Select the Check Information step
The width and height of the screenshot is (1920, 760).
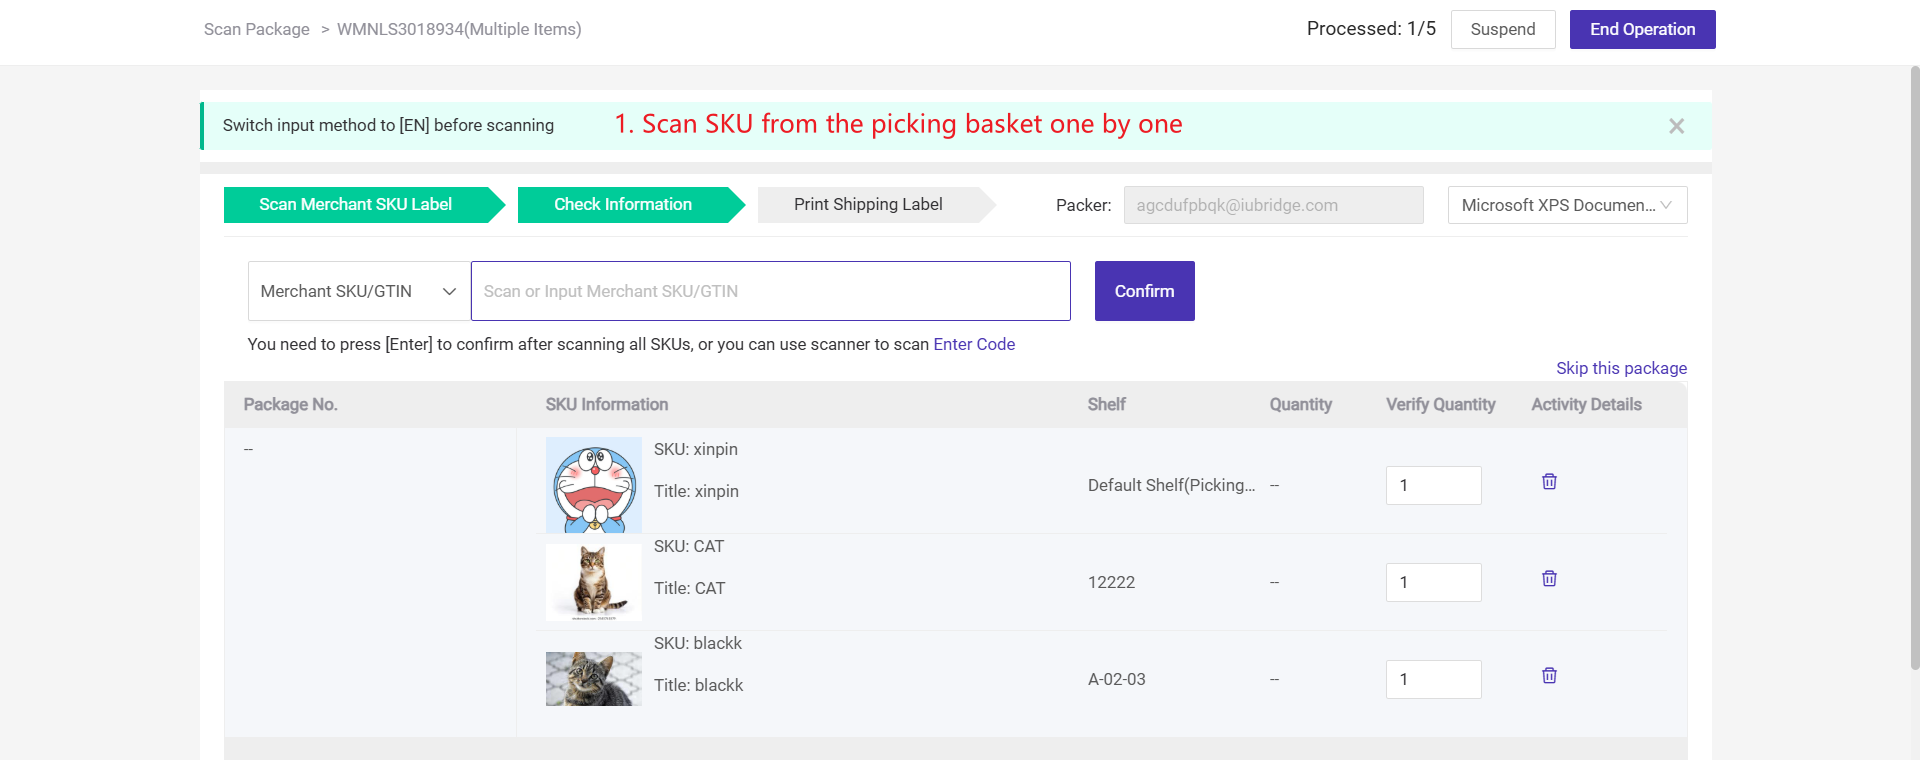[x=623, y=205]
